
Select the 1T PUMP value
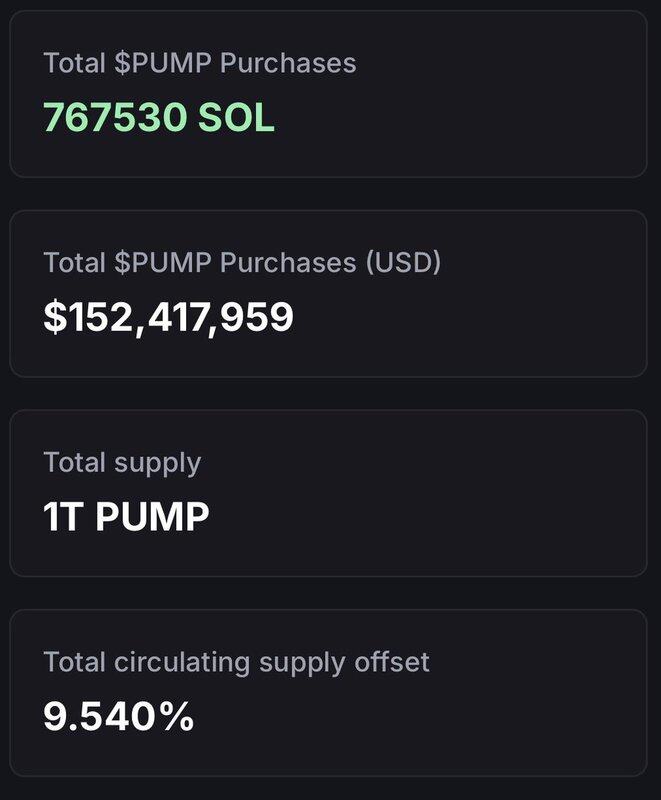[x=126, y=517]
